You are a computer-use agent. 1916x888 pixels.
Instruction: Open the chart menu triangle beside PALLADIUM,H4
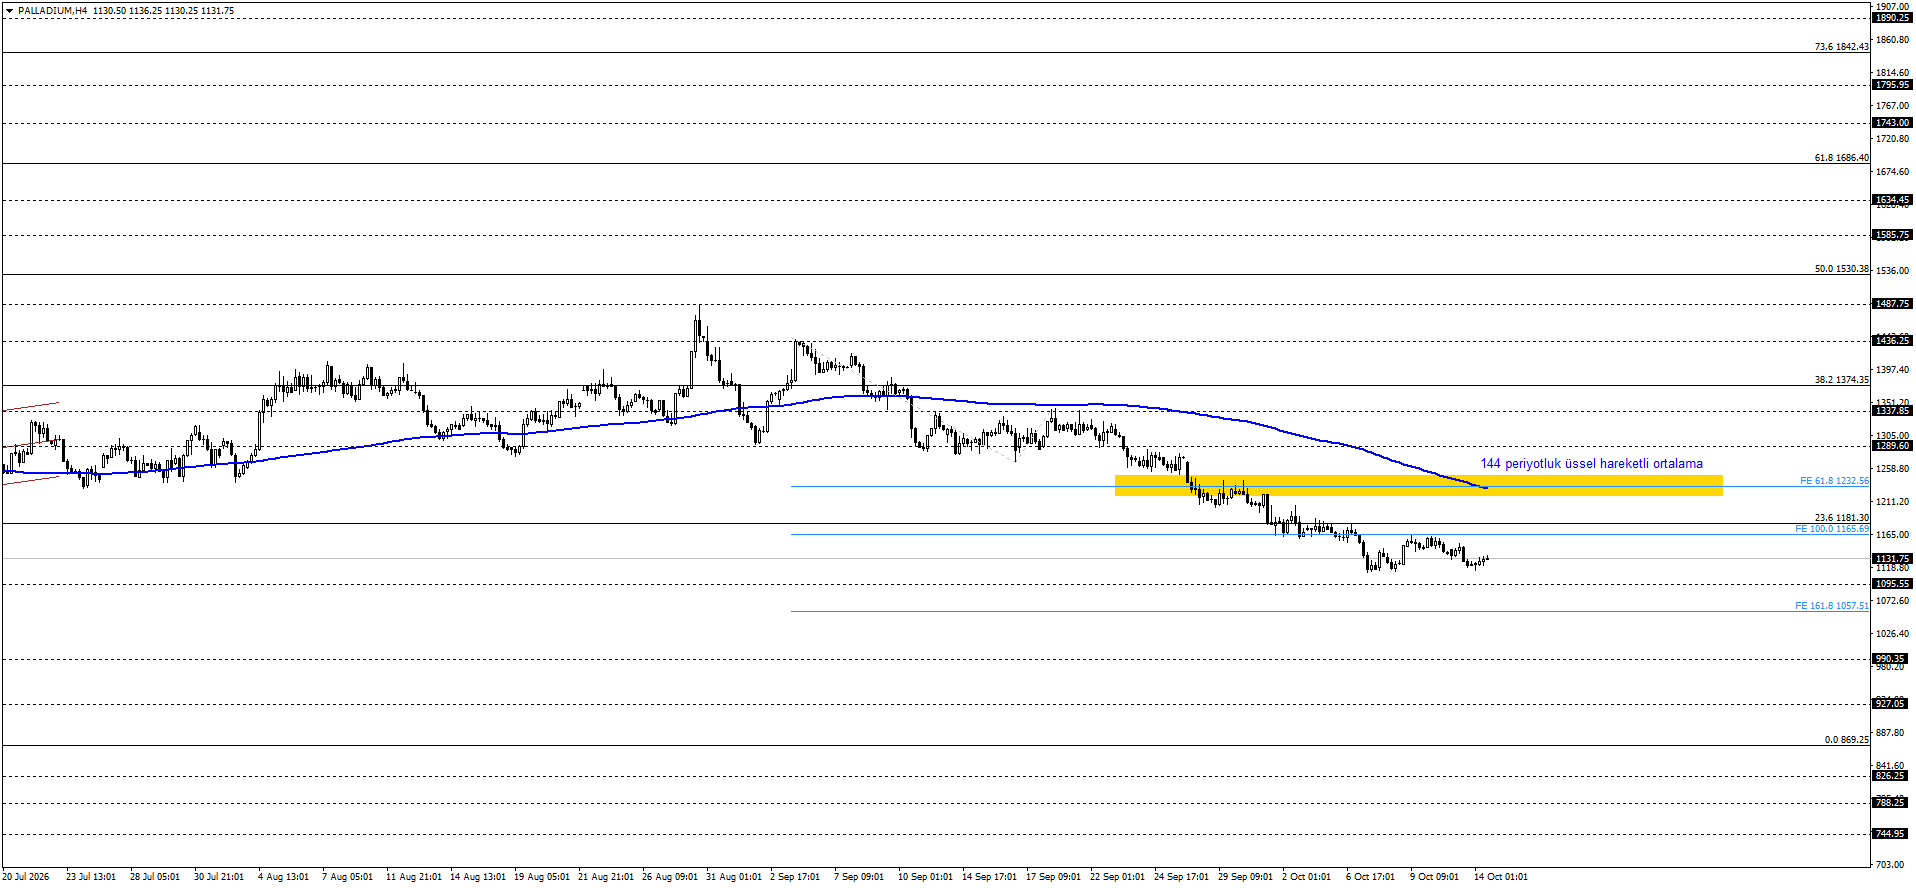(x=10, y=11)
